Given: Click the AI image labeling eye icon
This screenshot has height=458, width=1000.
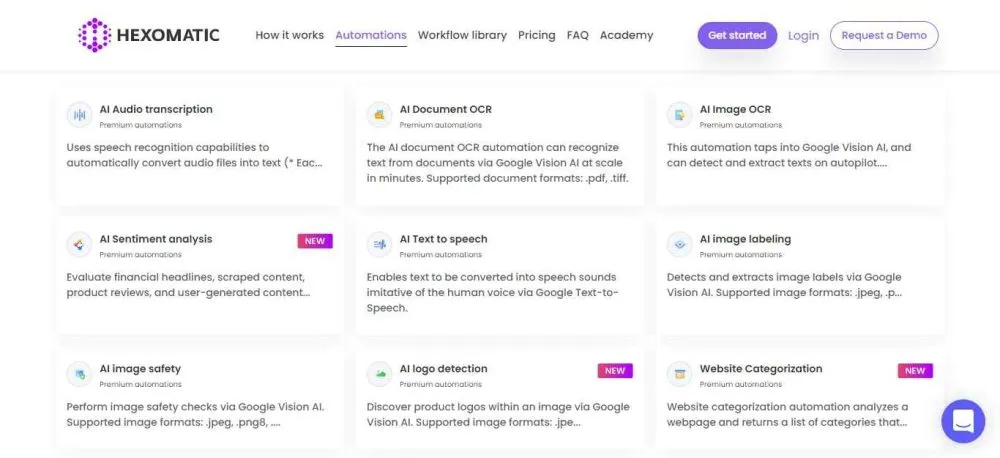Looking at the screenshot, I should (679, 245).
